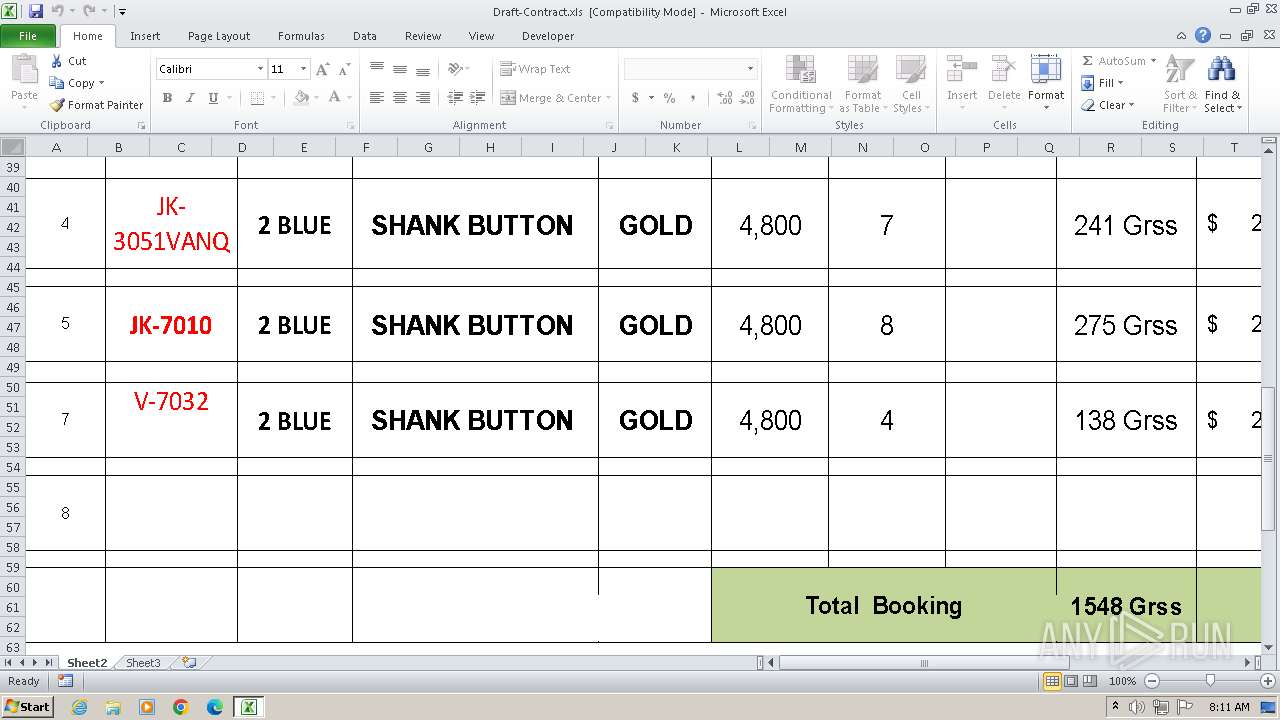Click Save icon in Quick Access Toolbar
Viewport: 1280px width, 720px height.
click(x=36, y=11)
